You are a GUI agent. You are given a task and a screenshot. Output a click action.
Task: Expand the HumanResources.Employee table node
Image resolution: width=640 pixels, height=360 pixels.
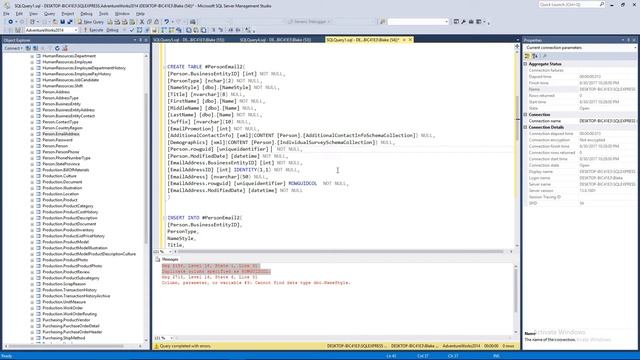coord(32,62)
